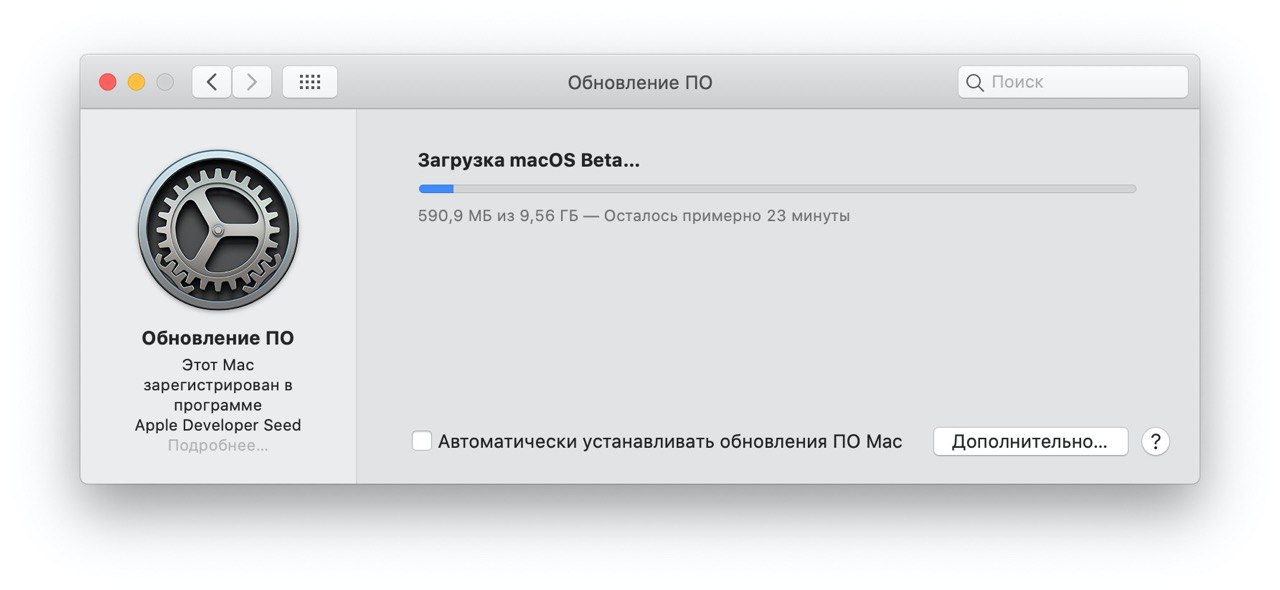Click the "Автоматически устанавливать обновления ПО Mac" label
Screen dimensions: 1280x590
(670, 442)
